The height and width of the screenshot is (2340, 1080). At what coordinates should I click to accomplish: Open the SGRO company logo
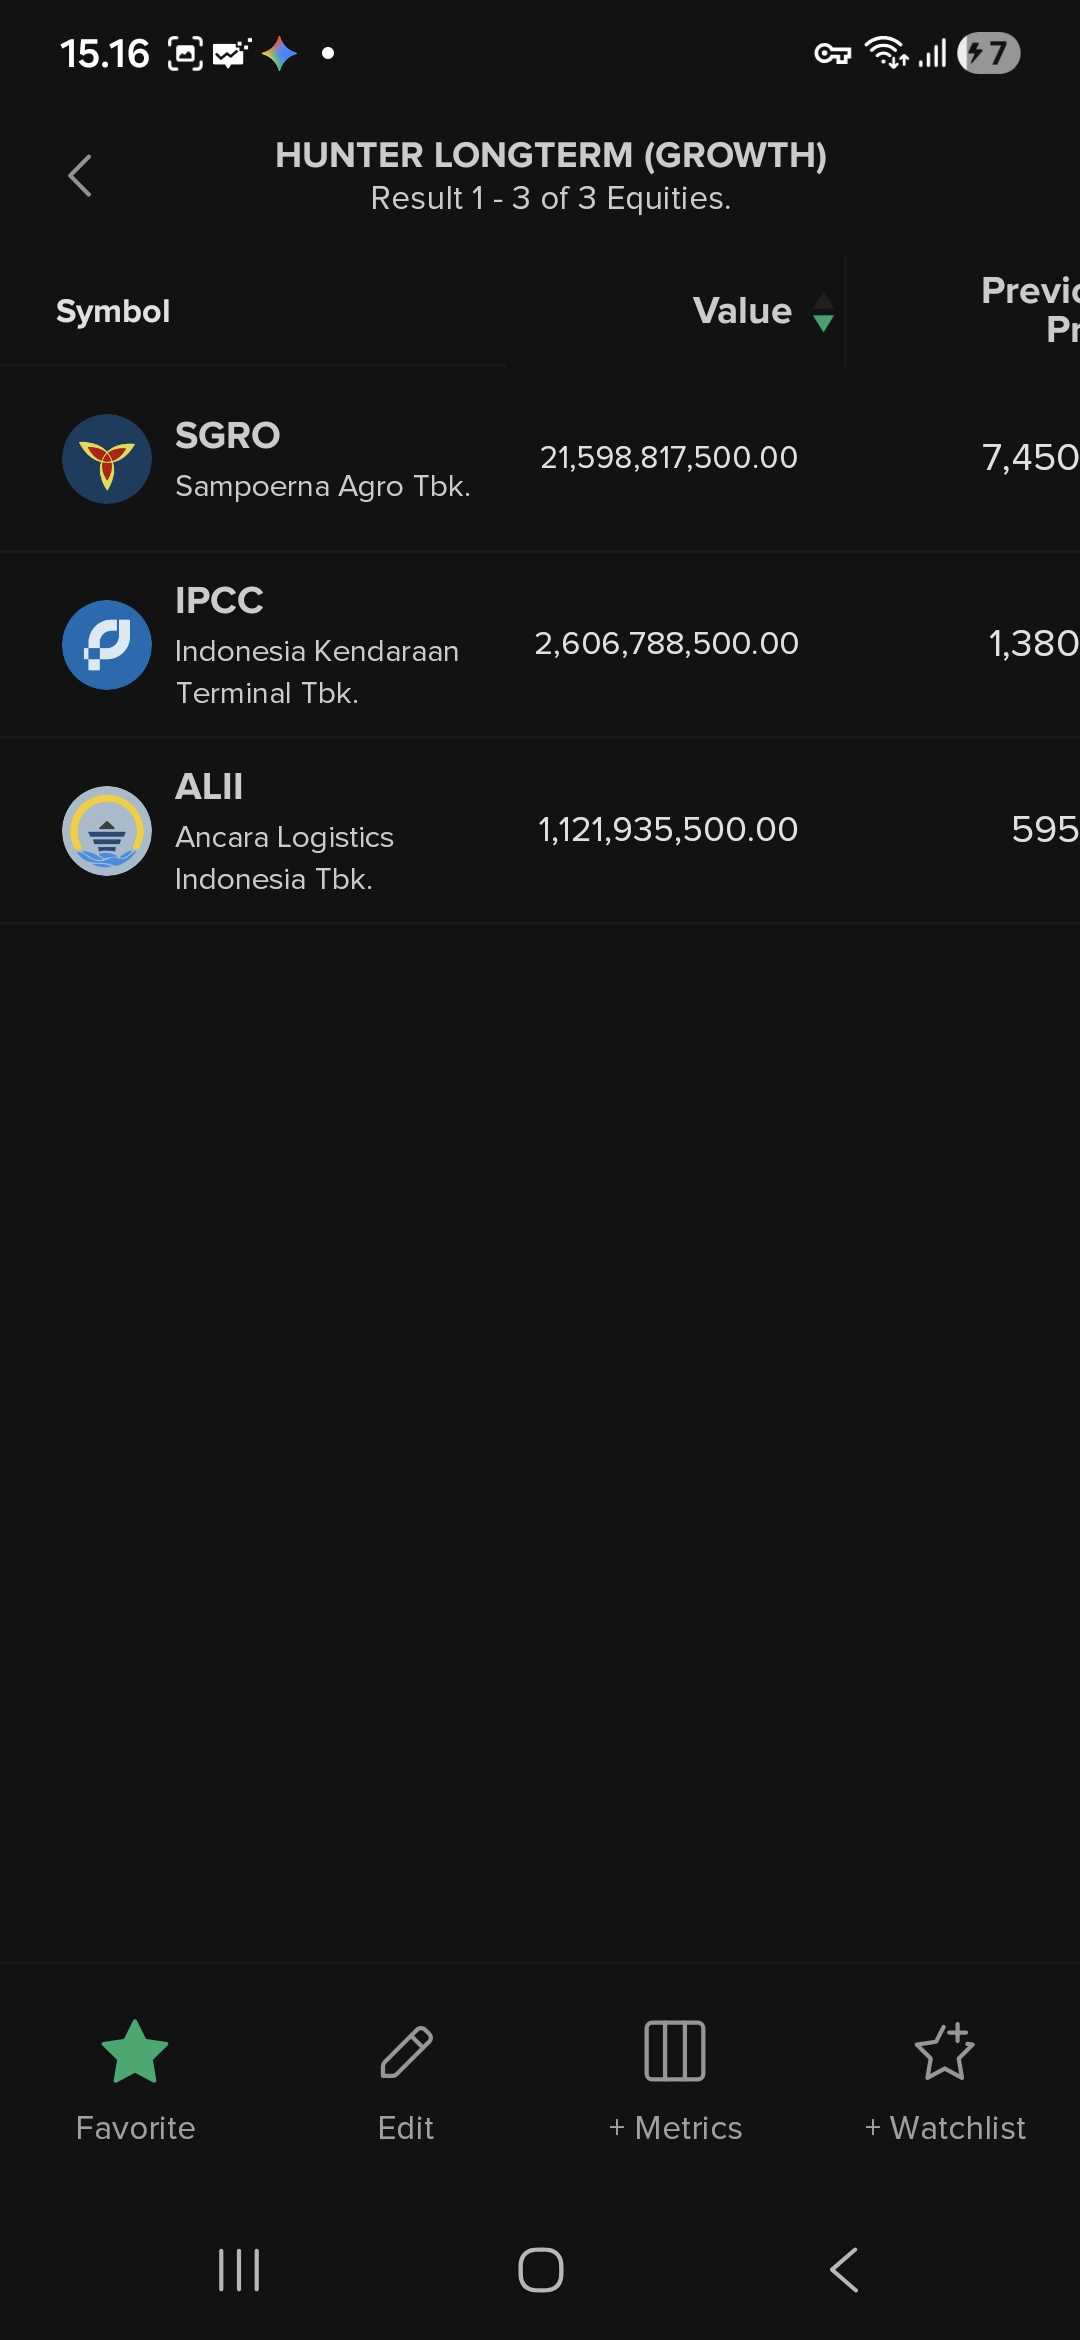pos(107,459)
